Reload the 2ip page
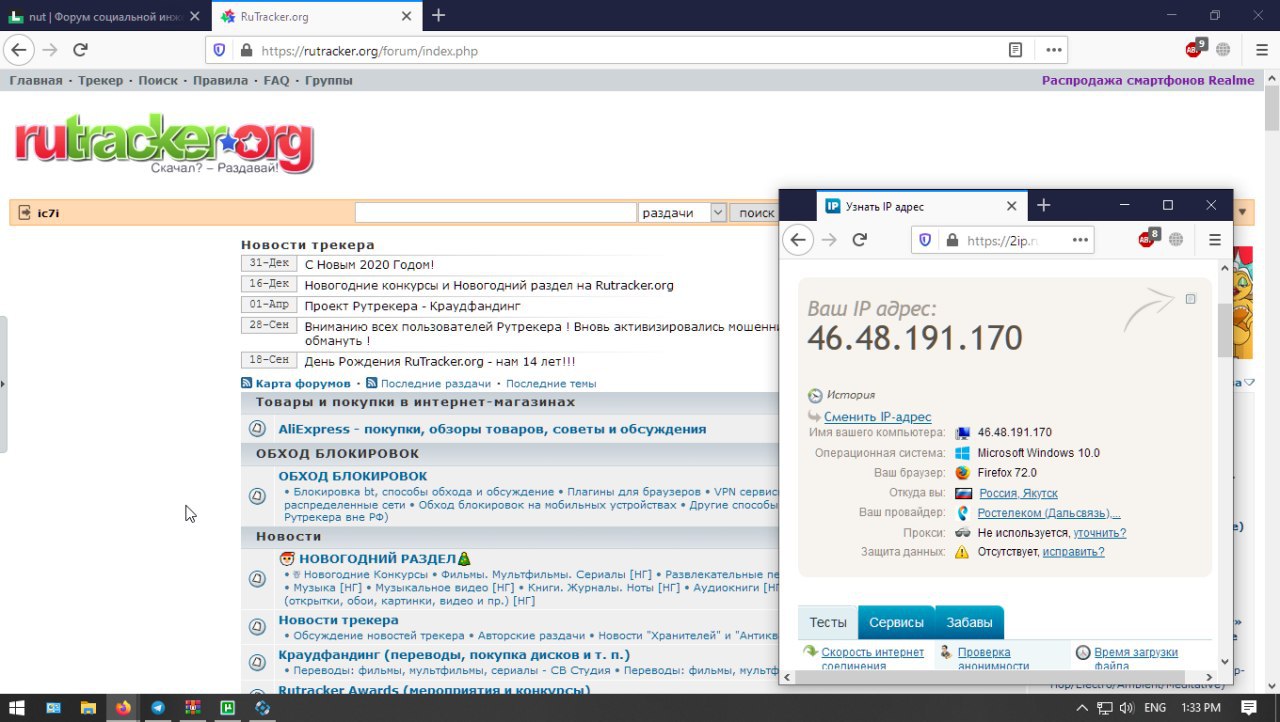1280x722 pixels. click(859, 240)
